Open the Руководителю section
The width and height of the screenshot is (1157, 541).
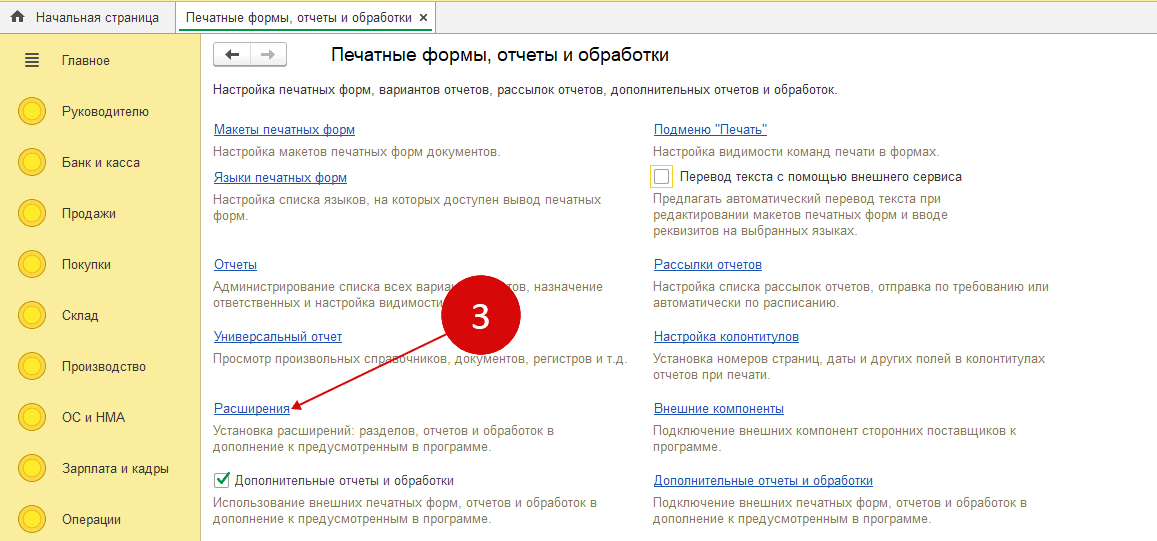click(106, 112)
